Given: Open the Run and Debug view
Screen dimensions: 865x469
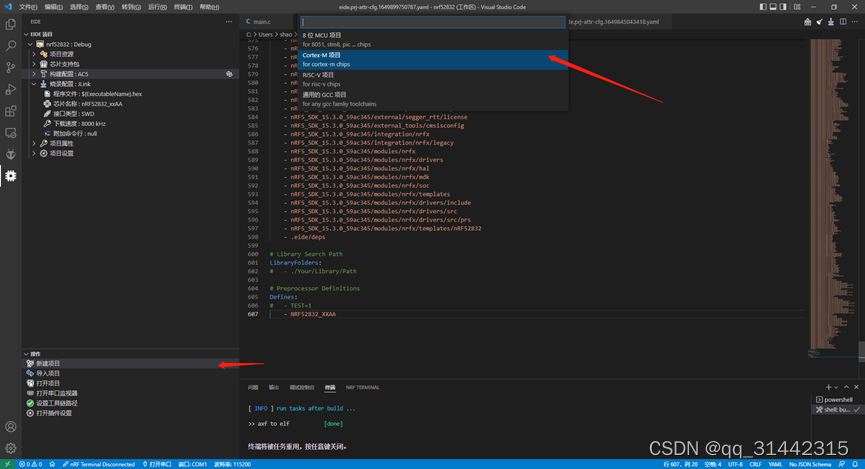Looking at the screenshot, I should click(10, 89).
